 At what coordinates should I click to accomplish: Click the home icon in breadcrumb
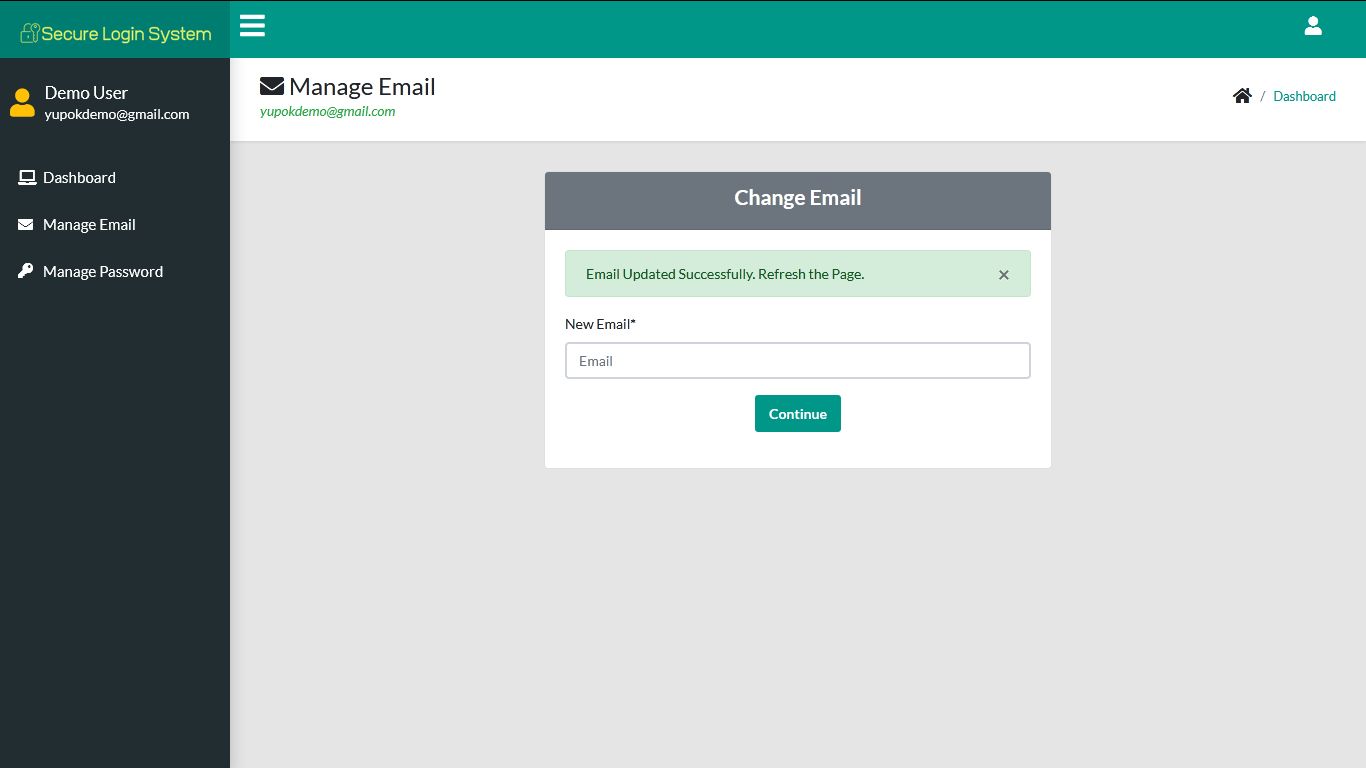[1242, 95]
